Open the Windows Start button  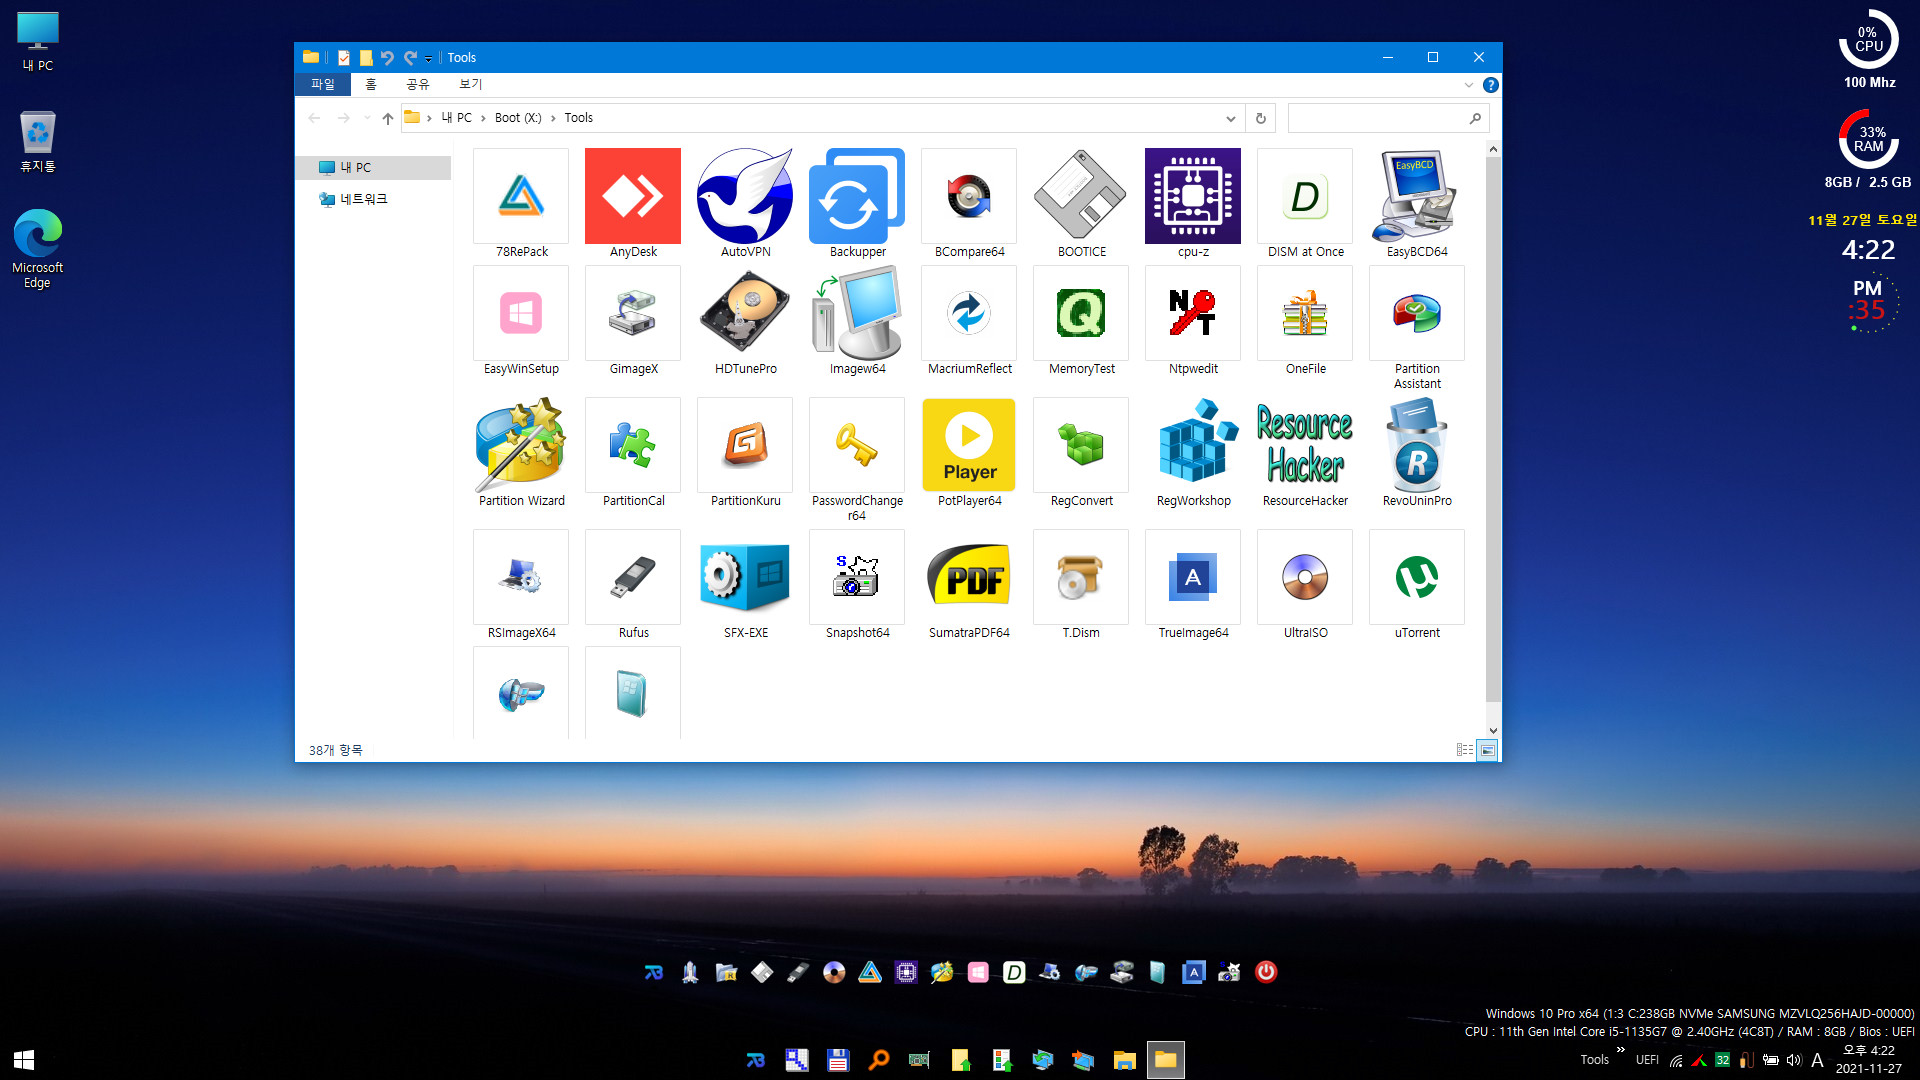pyautogui.click(x=24, y=1060)
